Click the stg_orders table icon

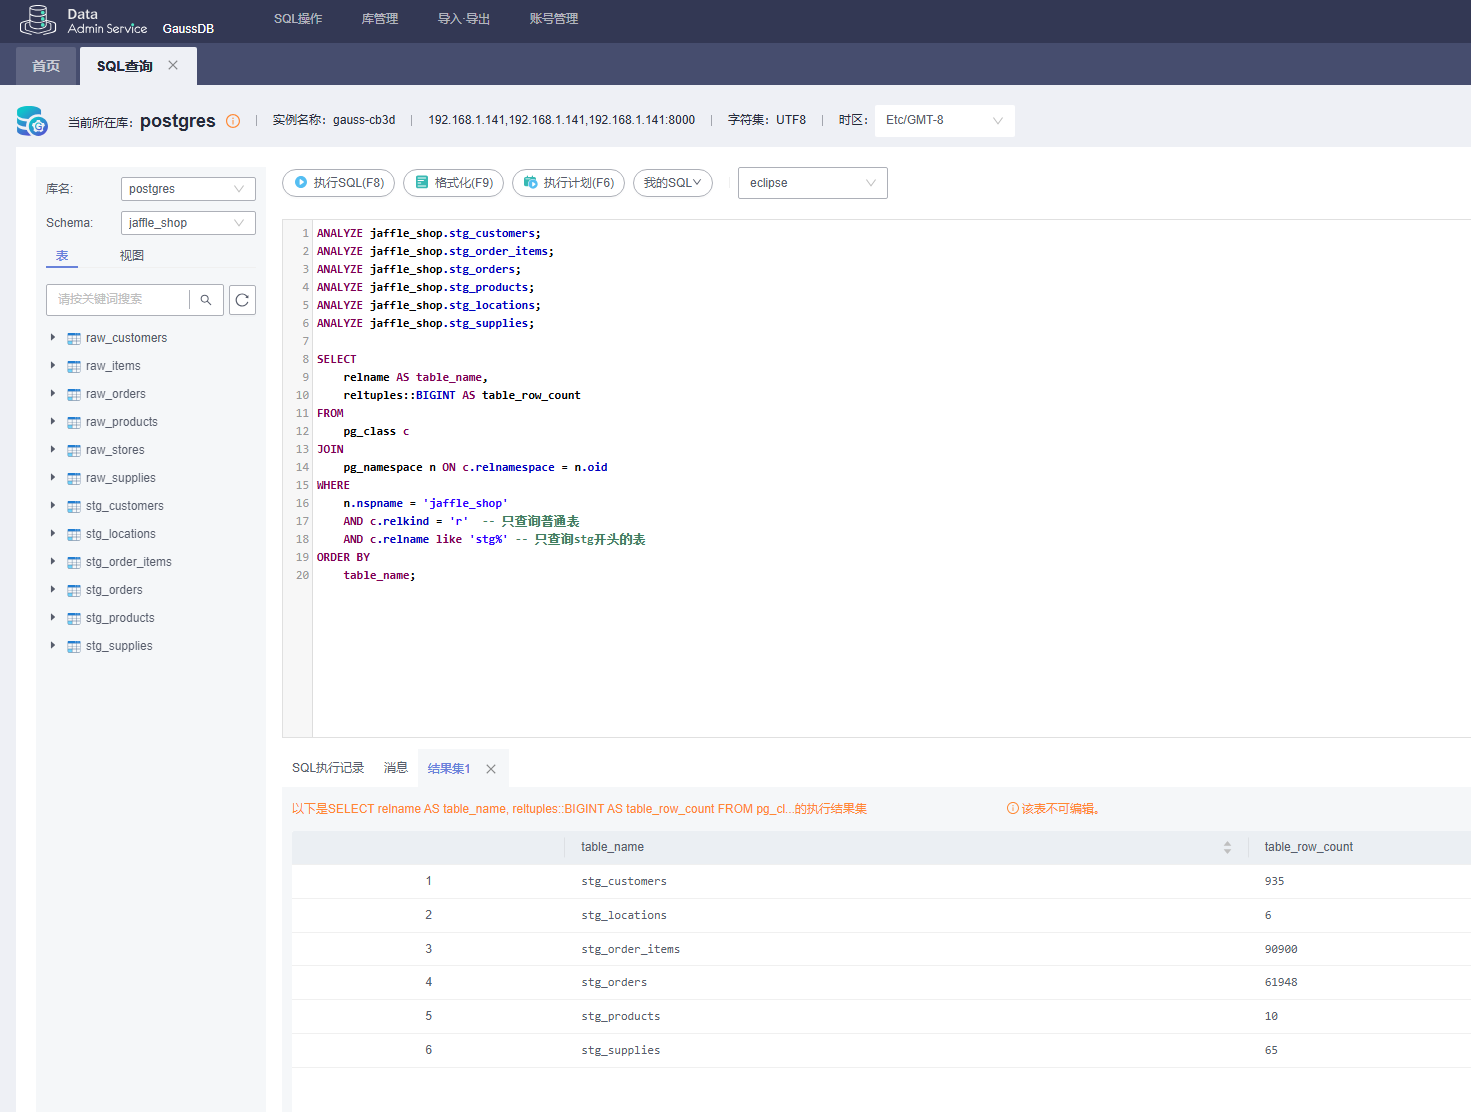(x=74, y=591)
